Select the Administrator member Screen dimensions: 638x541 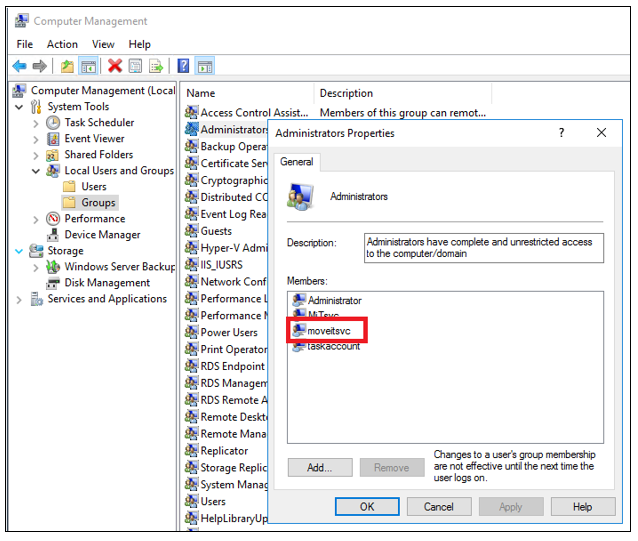point(327,301)
